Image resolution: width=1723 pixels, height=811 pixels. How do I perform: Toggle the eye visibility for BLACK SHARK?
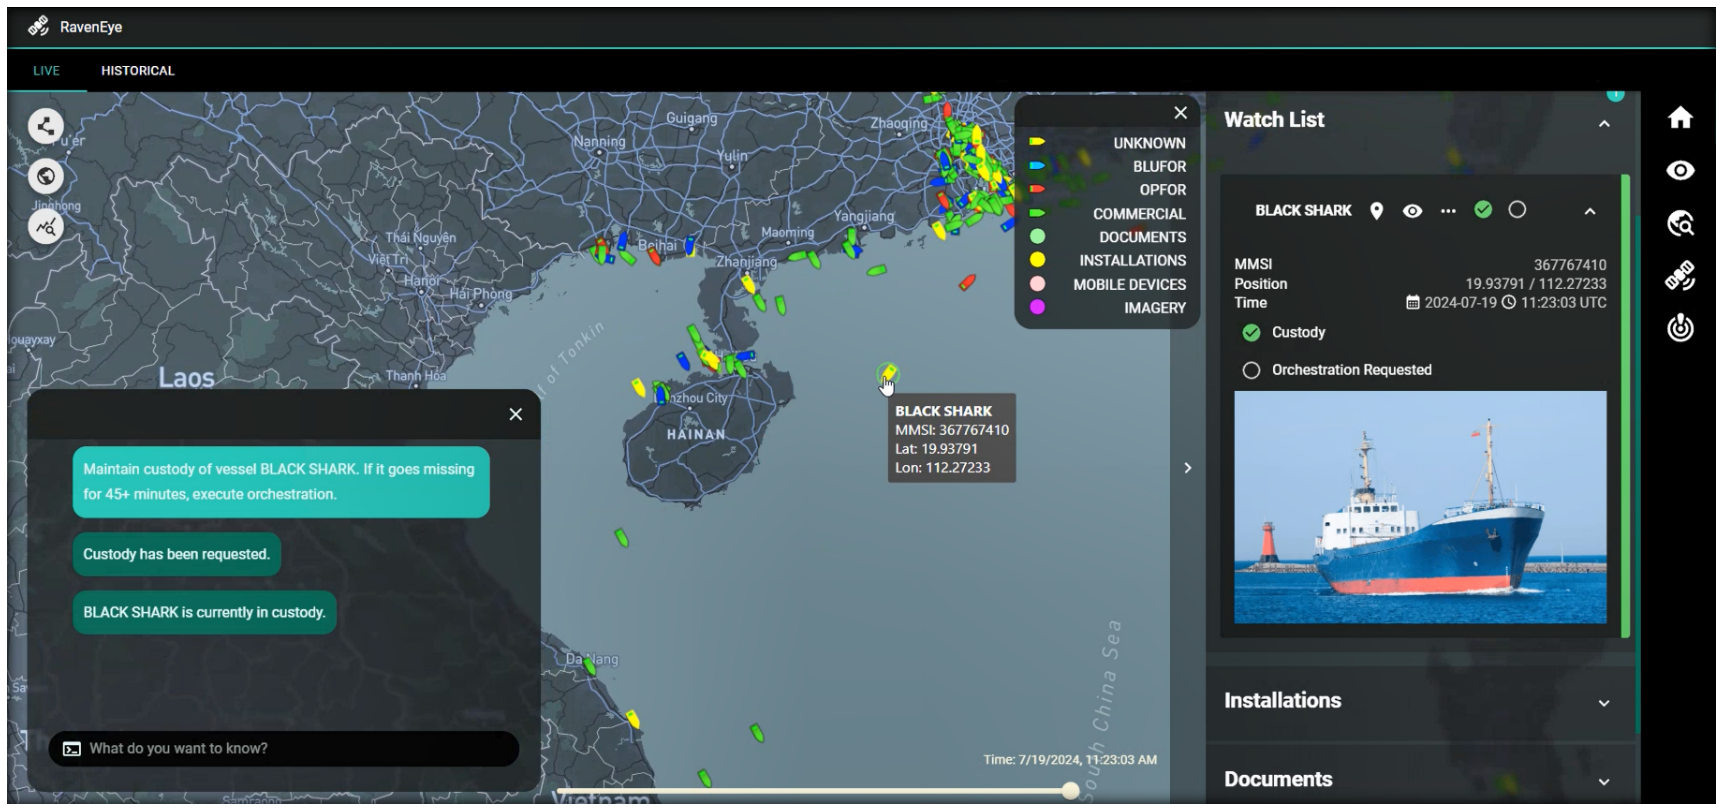point(1412,211)
